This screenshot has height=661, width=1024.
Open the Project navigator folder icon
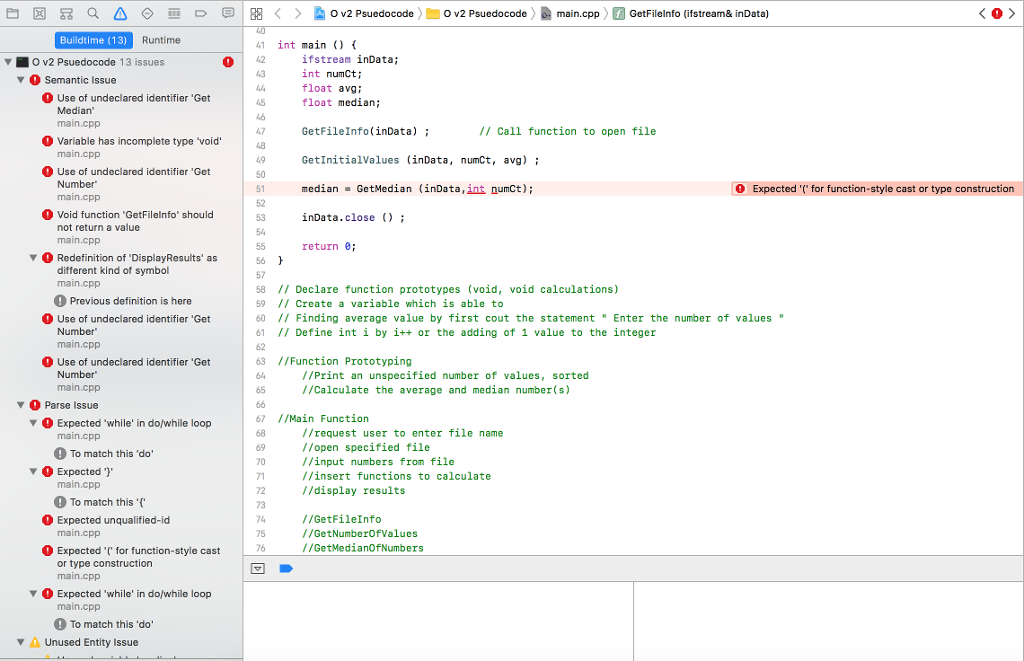tap(13, 13)
